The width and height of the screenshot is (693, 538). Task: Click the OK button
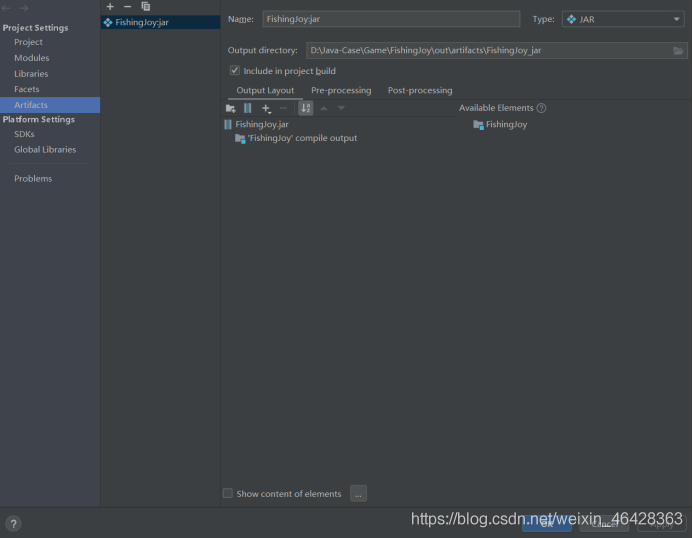[547, 524]
